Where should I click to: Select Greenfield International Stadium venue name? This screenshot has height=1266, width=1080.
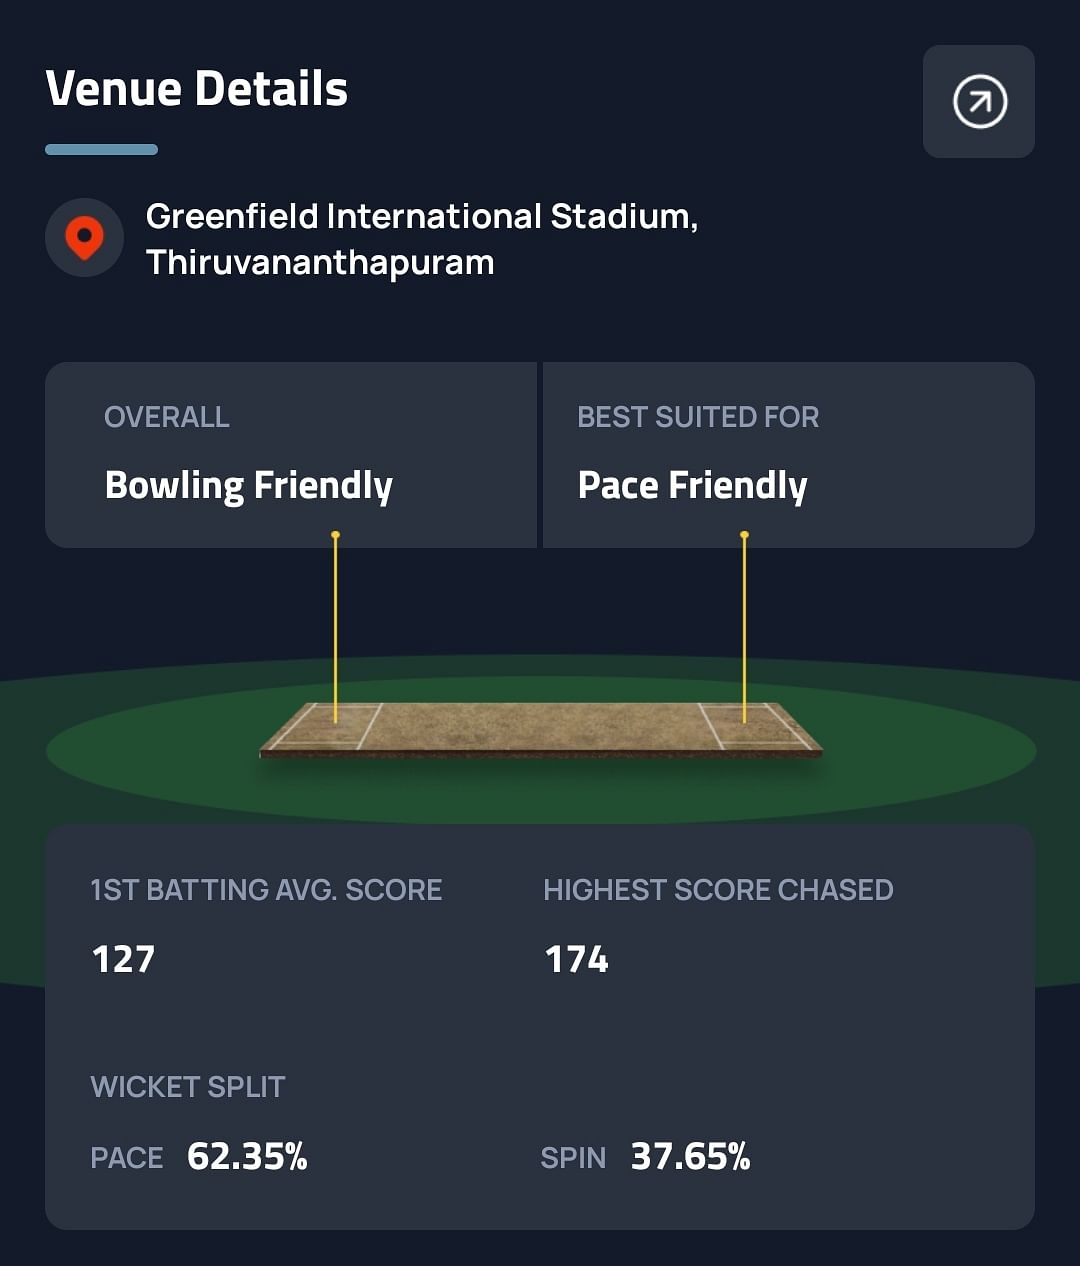tap(421, 216)
